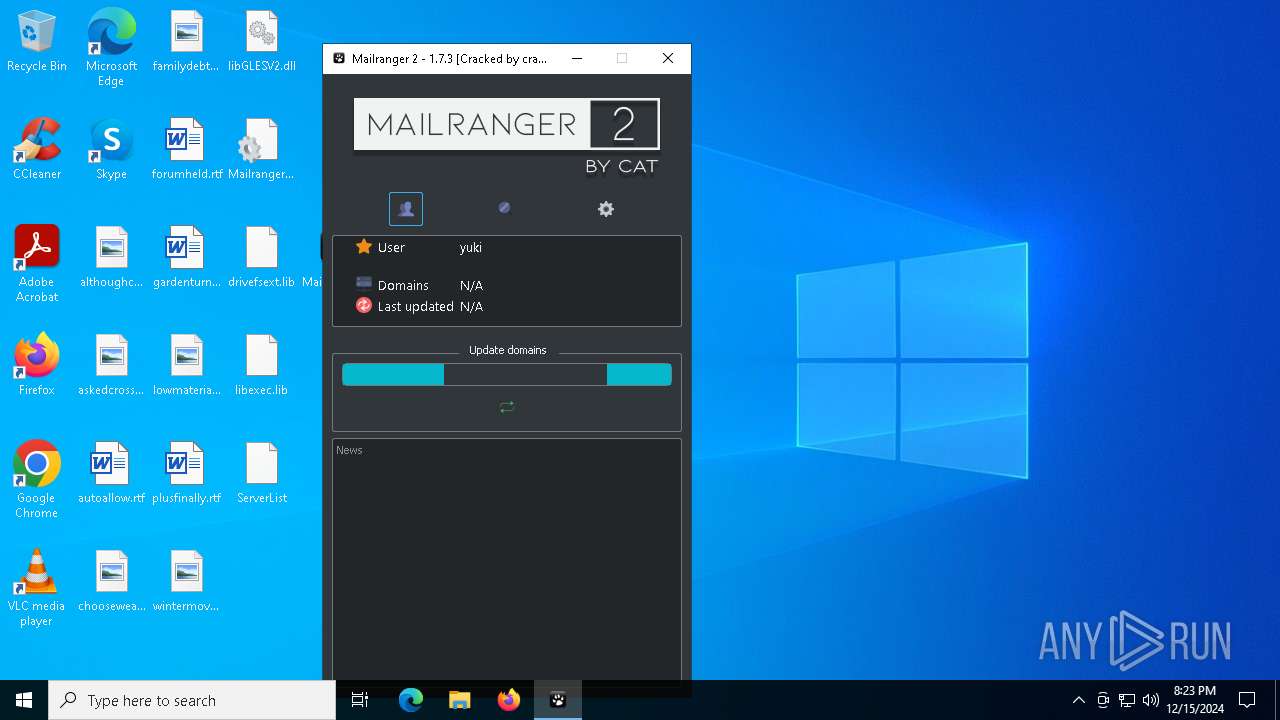Select the libGLESV2.dll file icon
The height and width of the screenshot is (720, 1280).
tap(262, 42)
